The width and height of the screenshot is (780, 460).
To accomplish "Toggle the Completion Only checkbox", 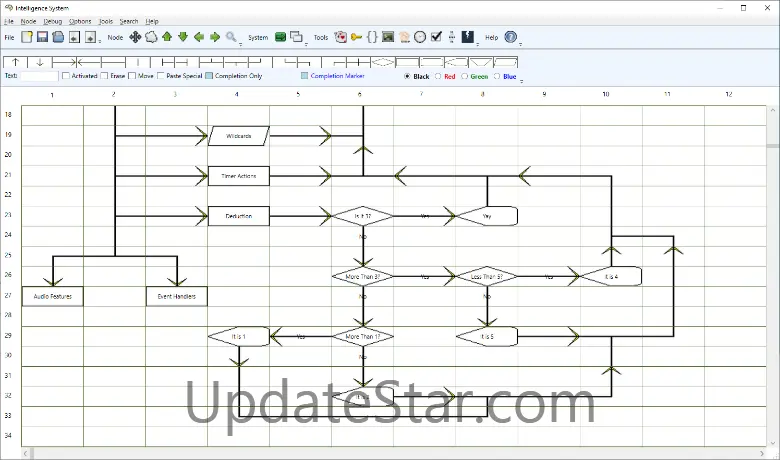I will [209, 76].
